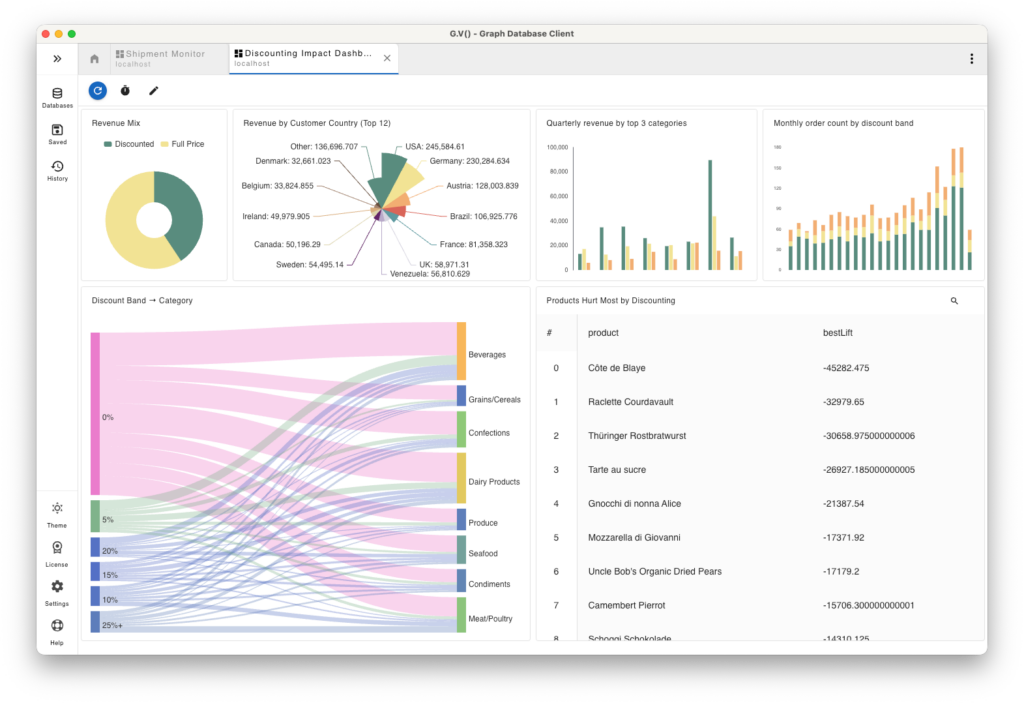Select the Discounting Impact Dashboard tab
This screenshot has width=1024, height=703.
(305, 57)
